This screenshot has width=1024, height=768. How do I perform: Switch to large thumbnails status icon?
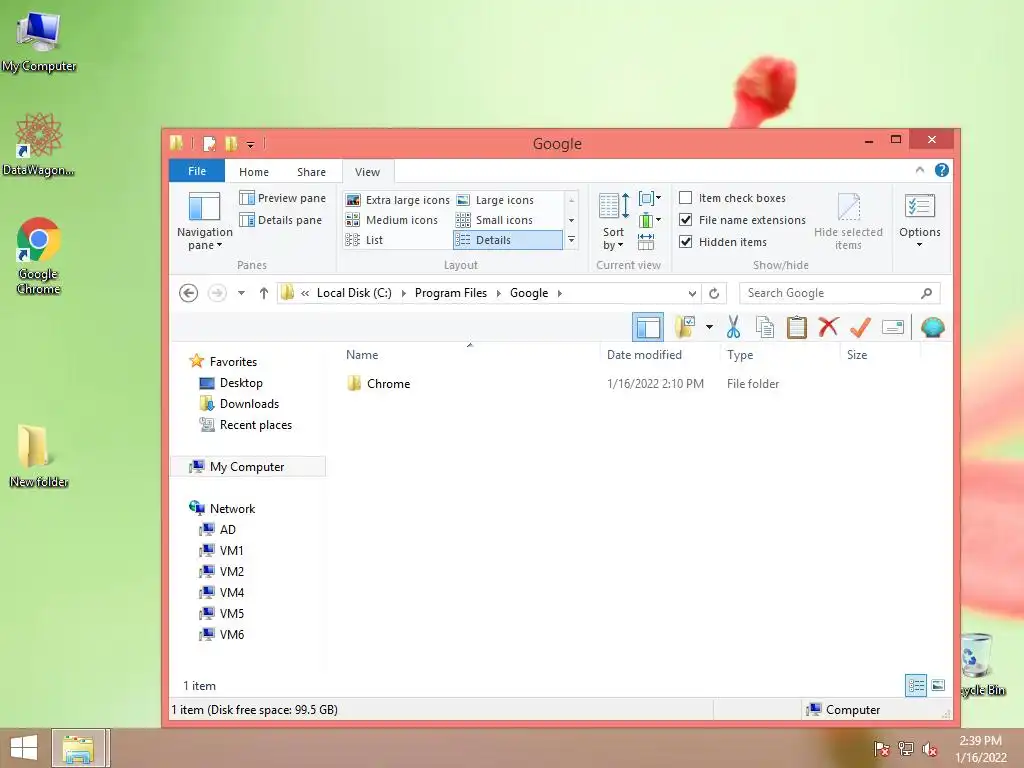coord(938,685)
